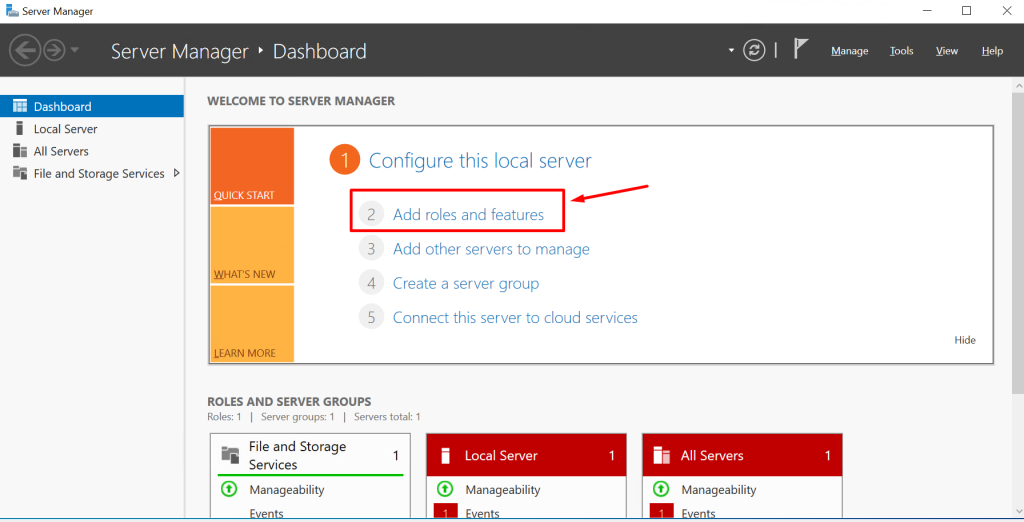Viewport: 1024px width, 522px height.
Task: Open dropdown arrow left of refresh
Action: point(731,51)
